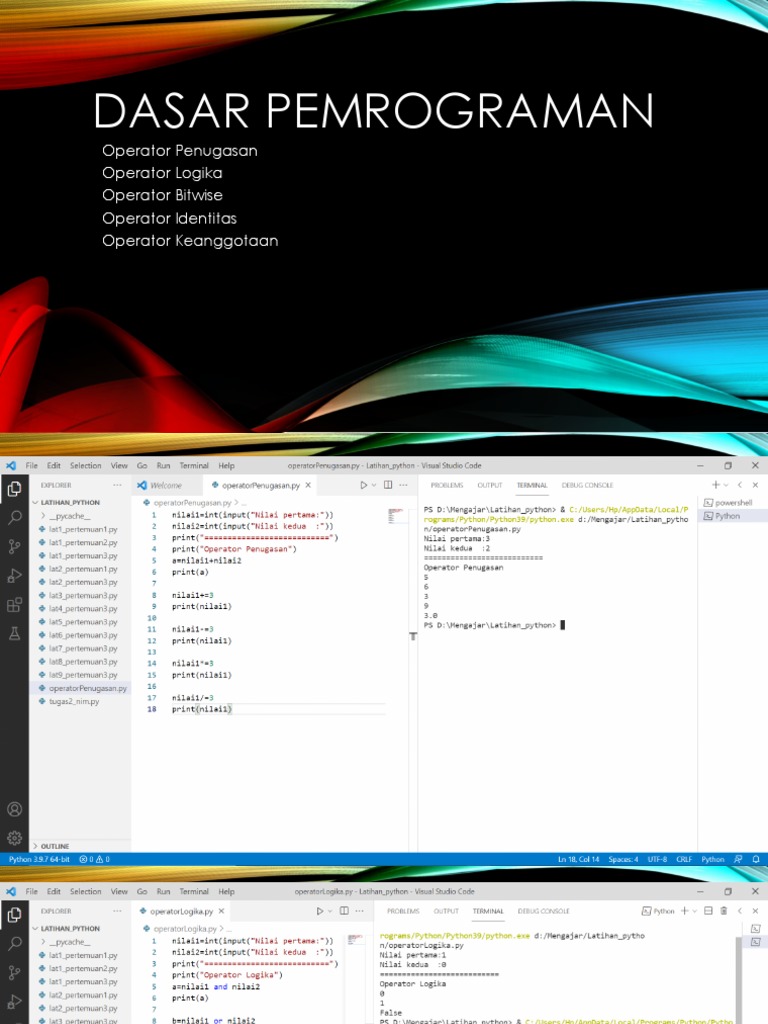768x1024 pixels.
Task: Close the operatorLogika.py tab
Action: coord(221,911)
